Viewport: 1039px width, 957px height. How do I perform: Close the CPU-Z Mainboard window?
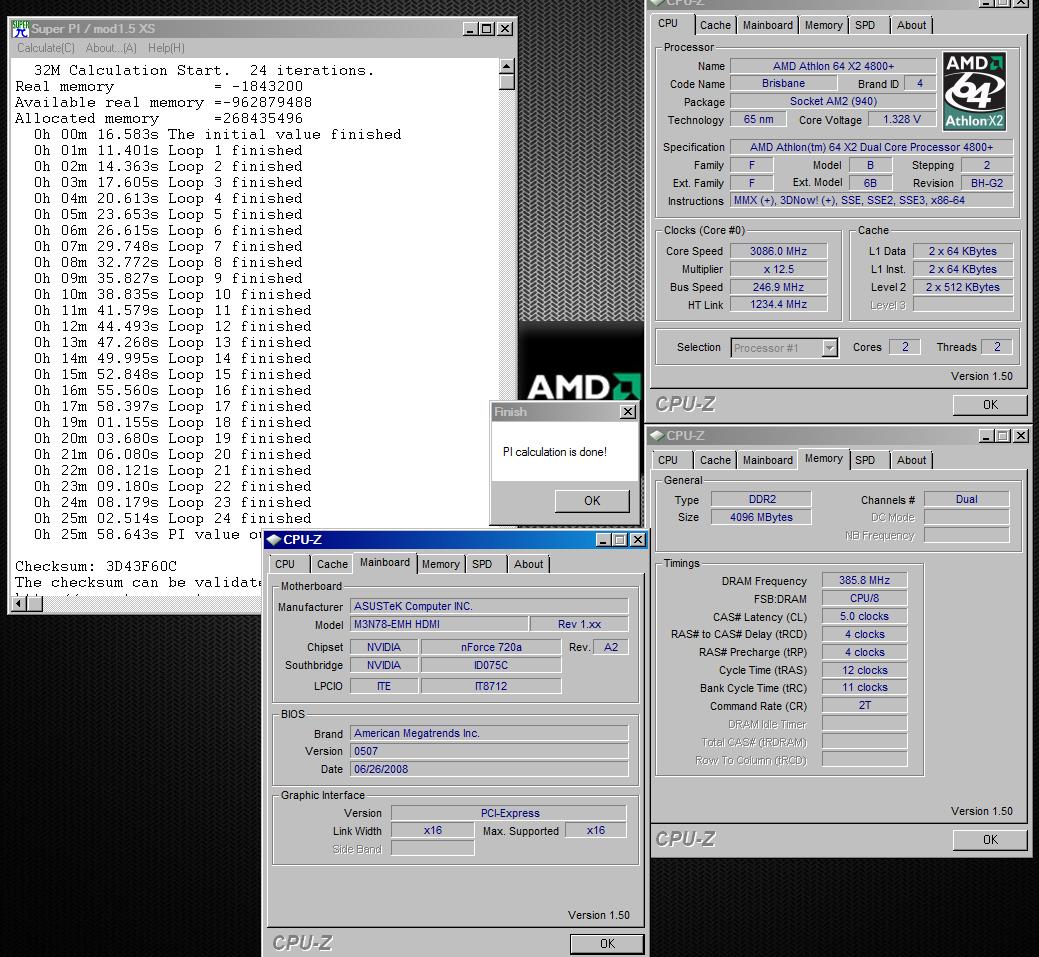click(x=637, y=539)
